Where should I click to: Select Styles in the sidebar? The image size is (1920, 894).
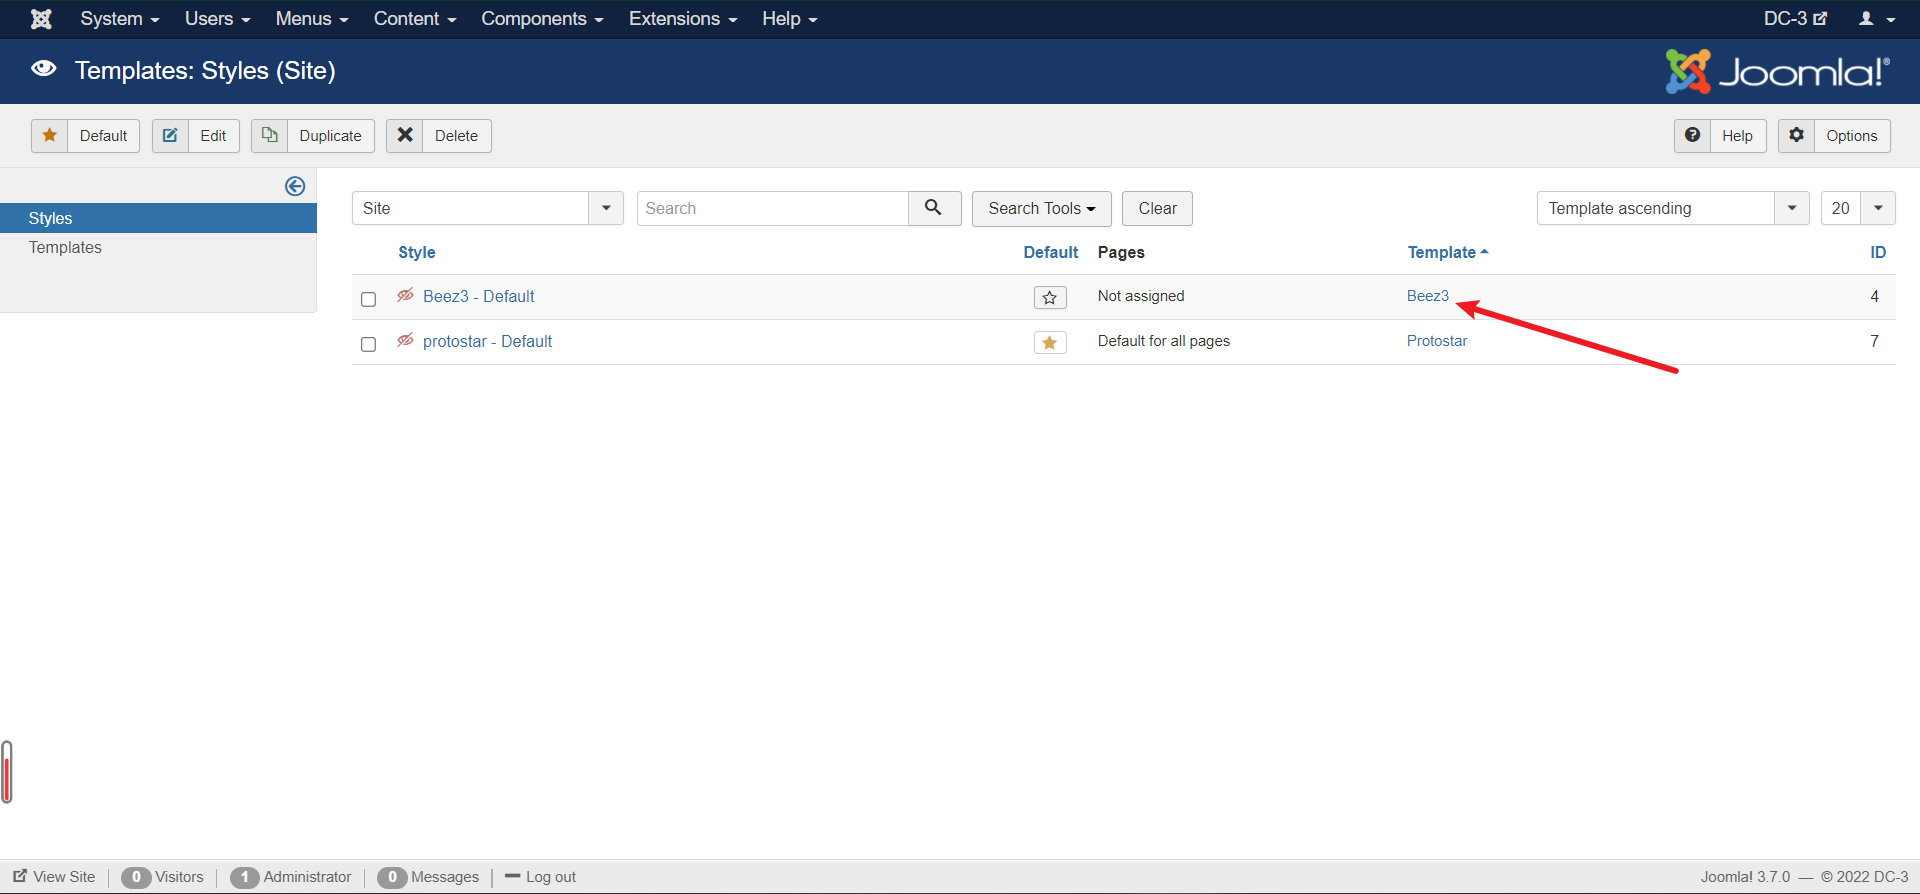click(158, 218)
